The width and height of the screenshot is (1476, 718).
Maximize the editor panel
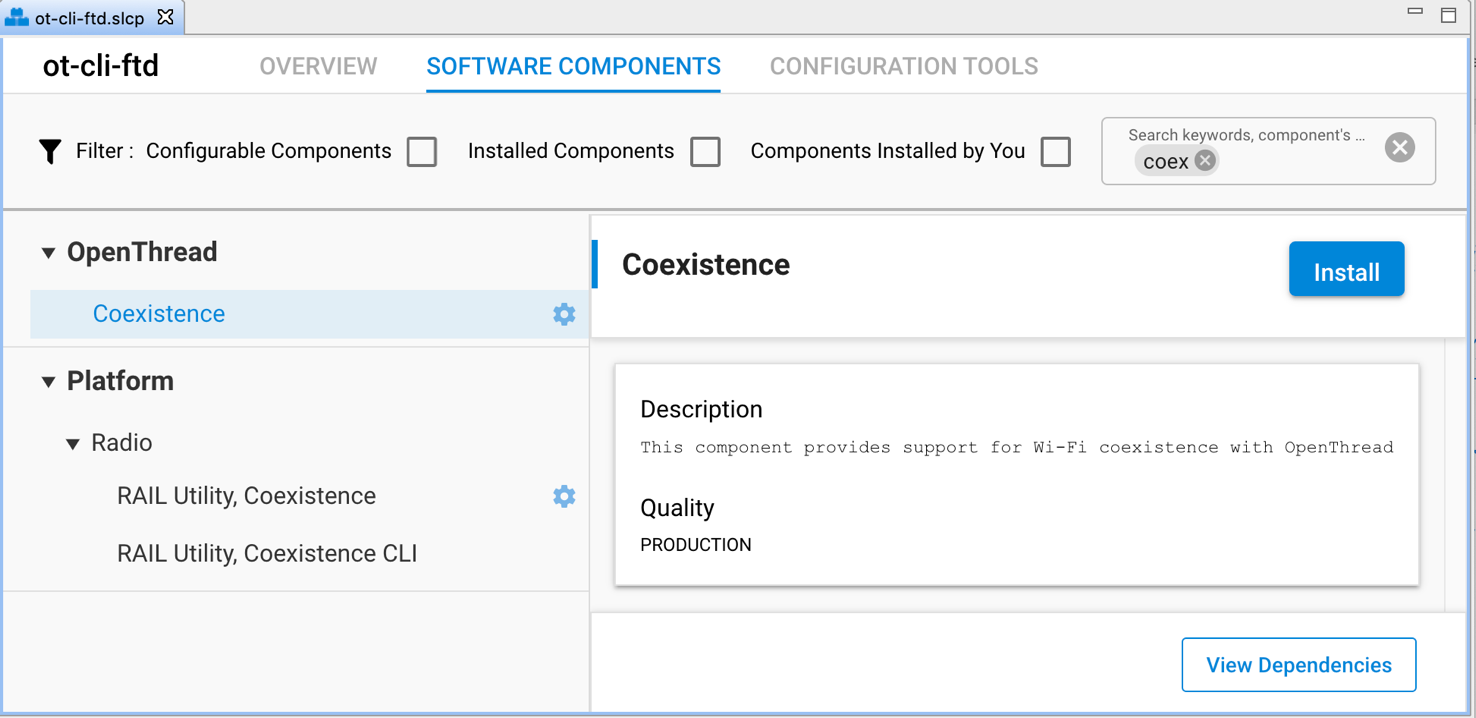click(1448, 14)
